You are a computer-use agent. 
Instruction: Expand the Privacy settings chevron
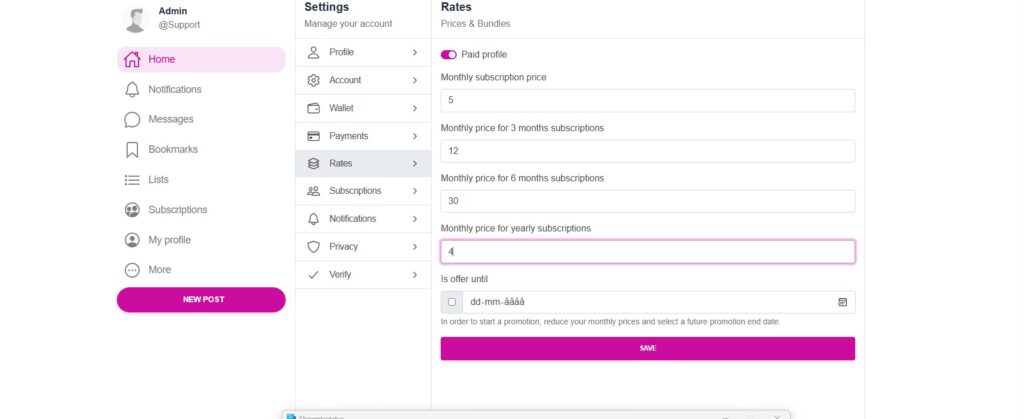click(415, 247)
